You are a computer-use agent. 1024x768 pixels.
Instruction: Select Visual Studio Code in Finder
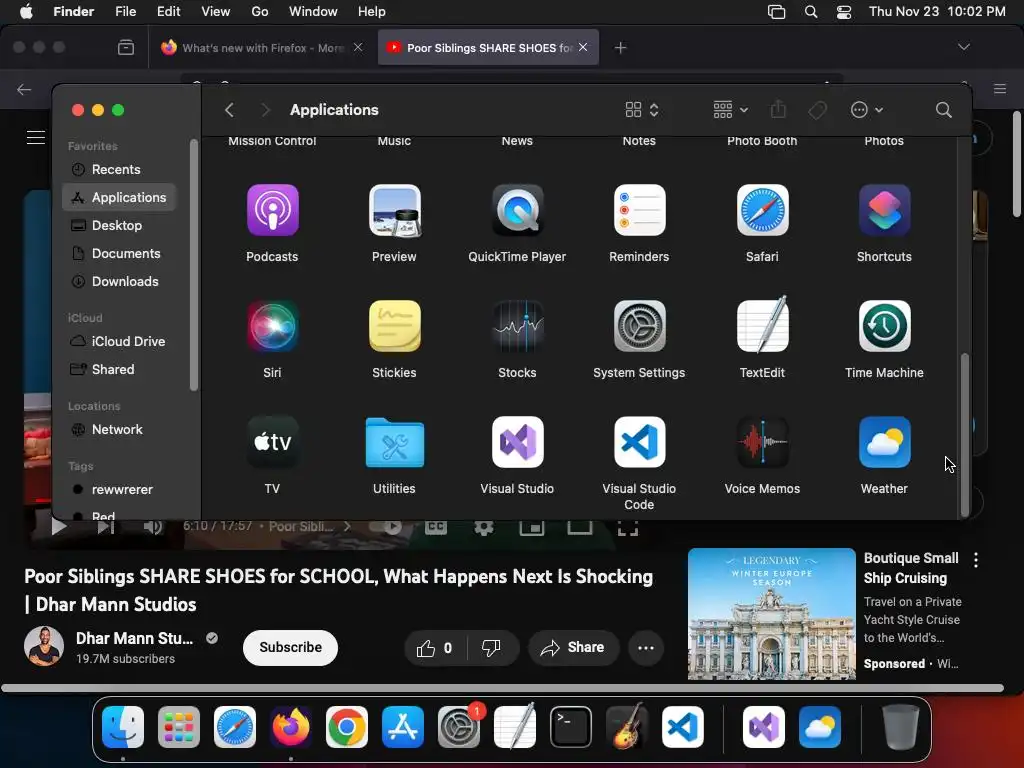tap(639, 442)
